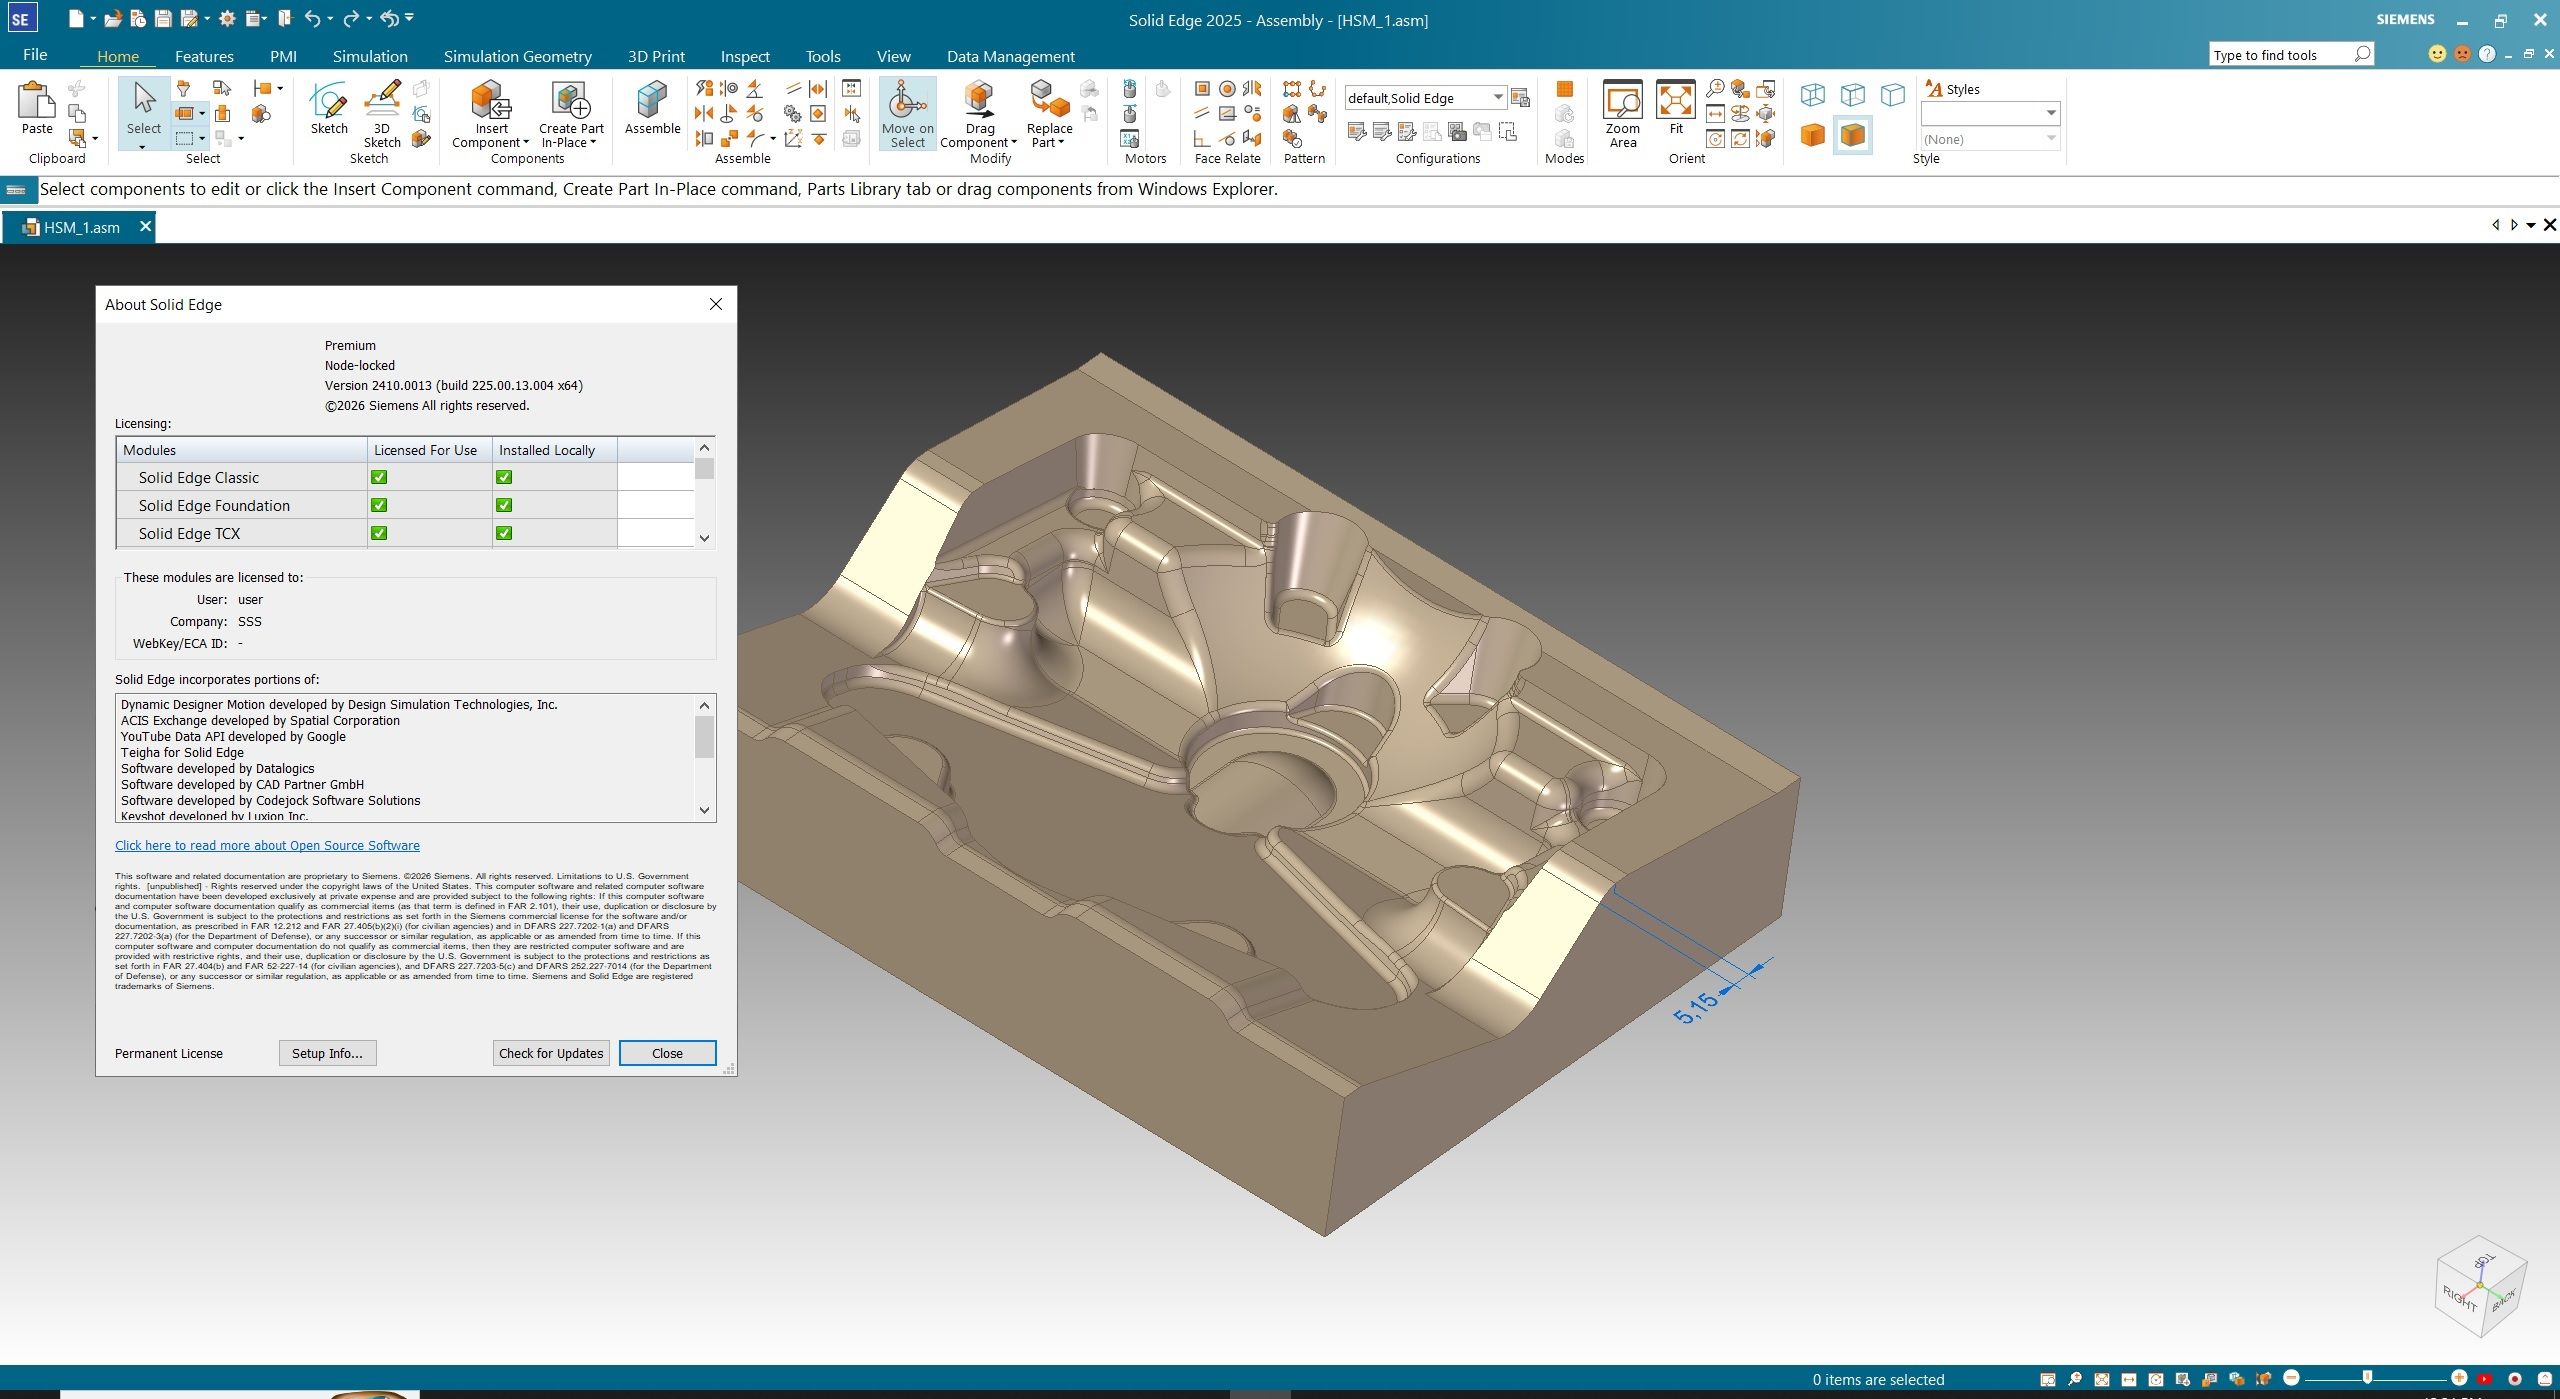Click the Assemble command icon

click(x=652, y=100)
